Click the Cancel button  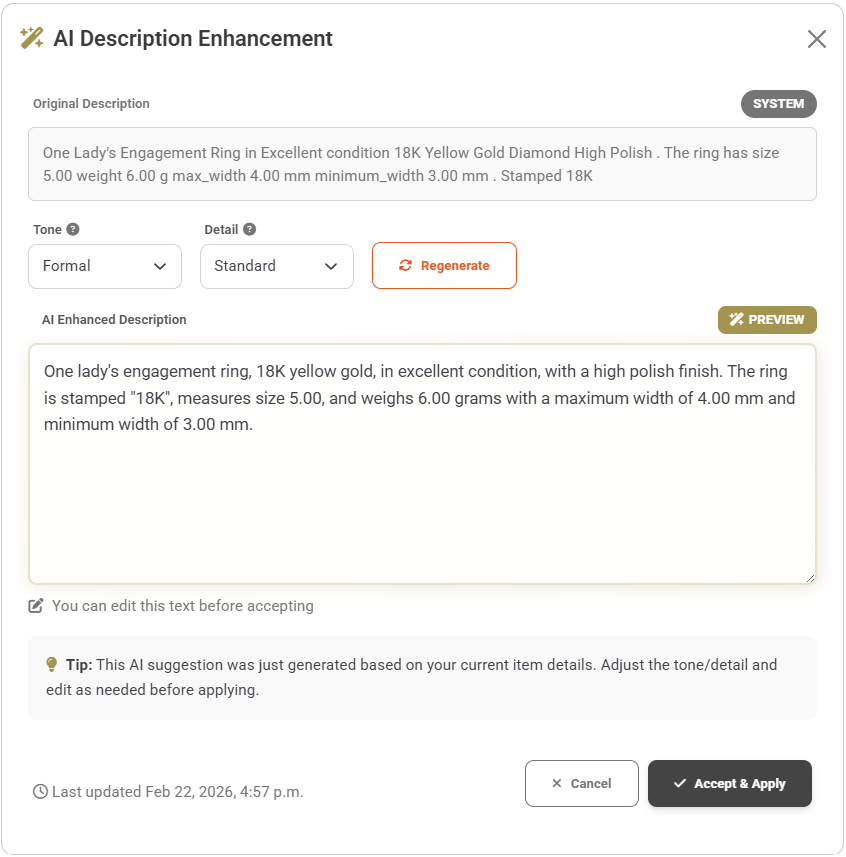(x=581, y=783)
